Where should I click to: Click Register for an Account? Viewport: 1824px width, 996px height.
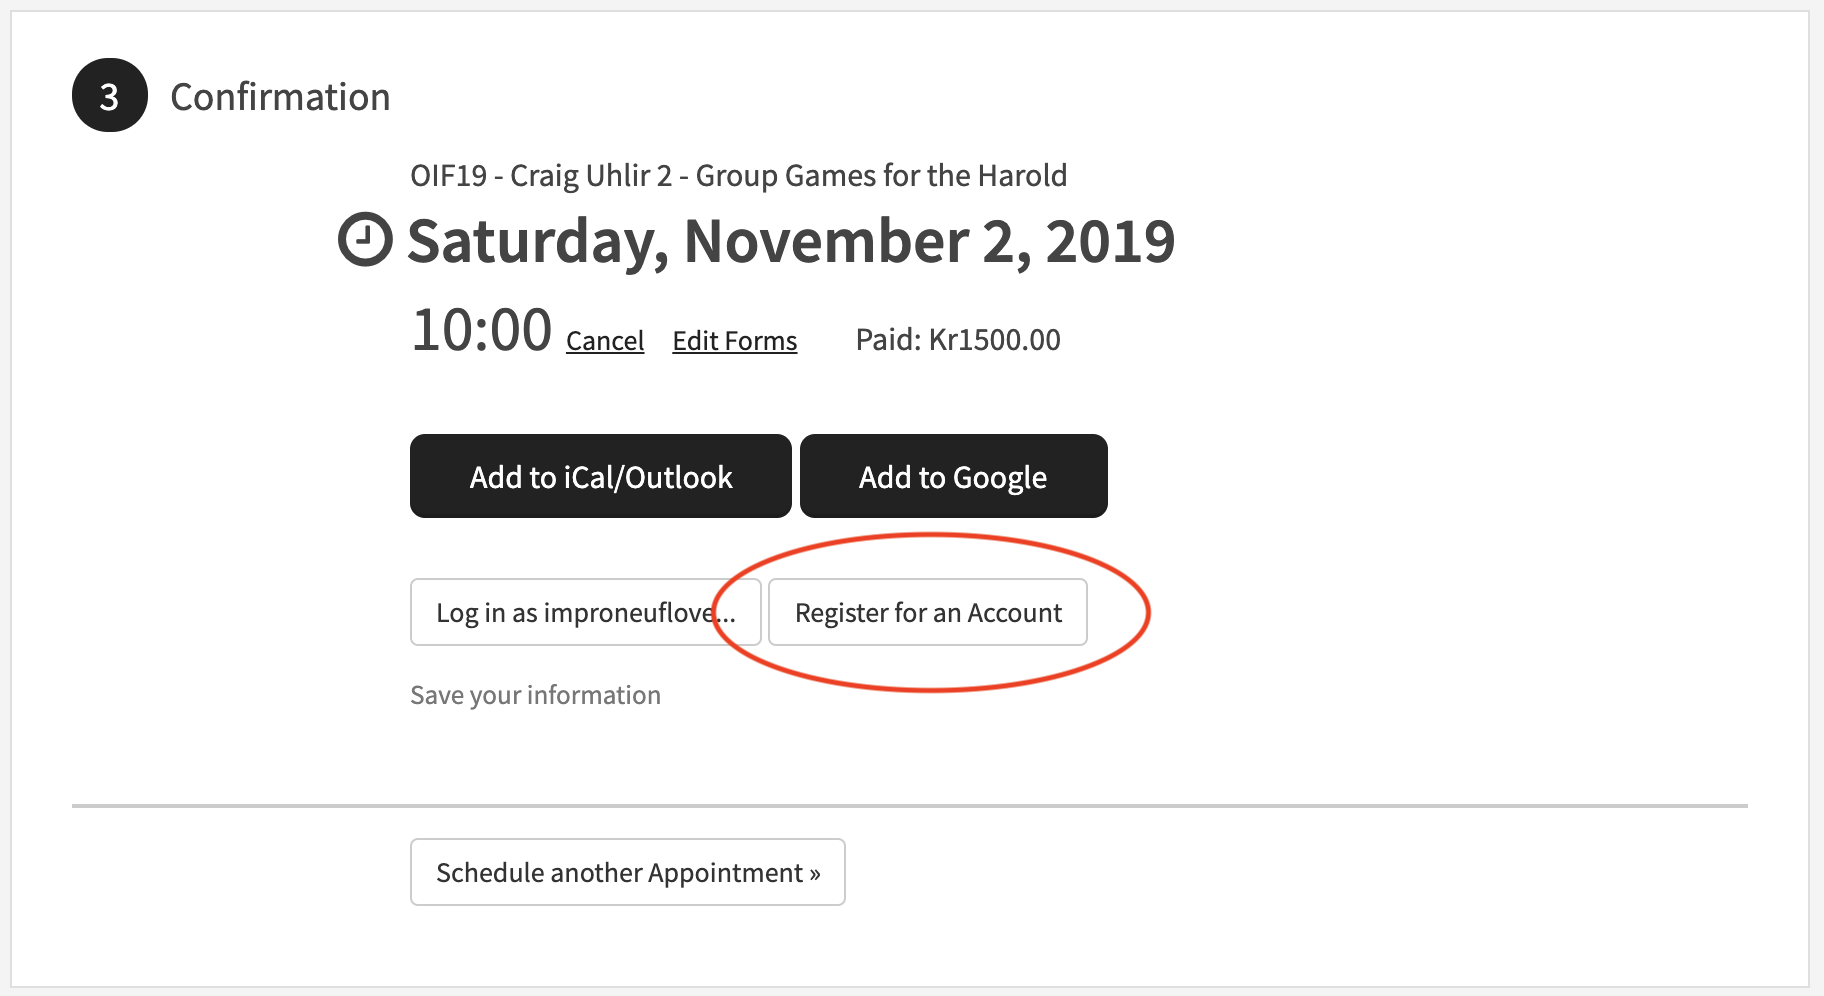click(x=928, y=612)
